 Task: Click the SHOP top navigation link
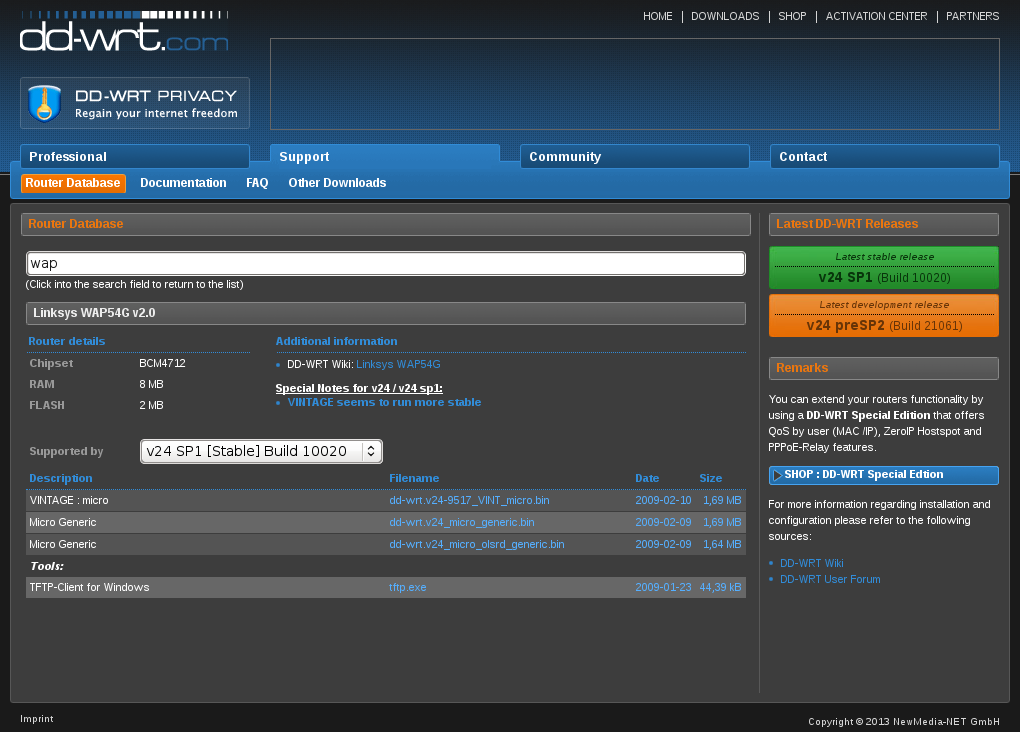point(792,16)
